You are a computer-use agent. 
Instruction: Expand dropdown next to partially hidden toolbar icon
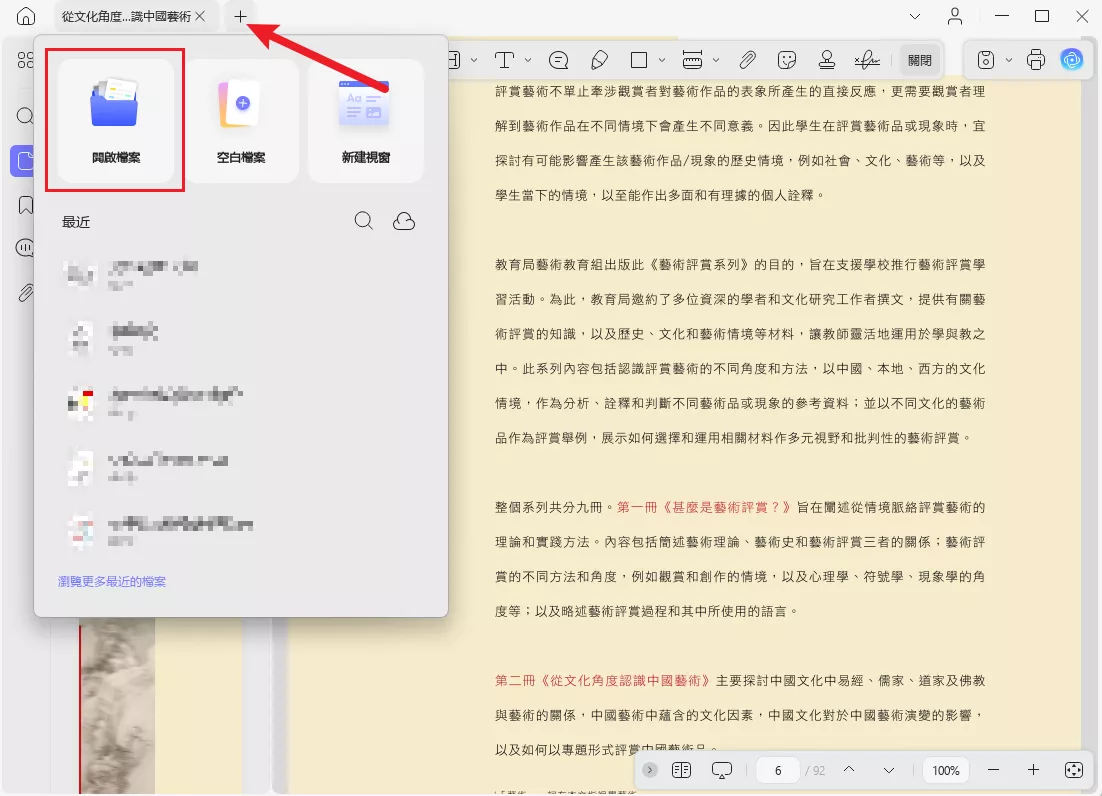pos(474,60)
